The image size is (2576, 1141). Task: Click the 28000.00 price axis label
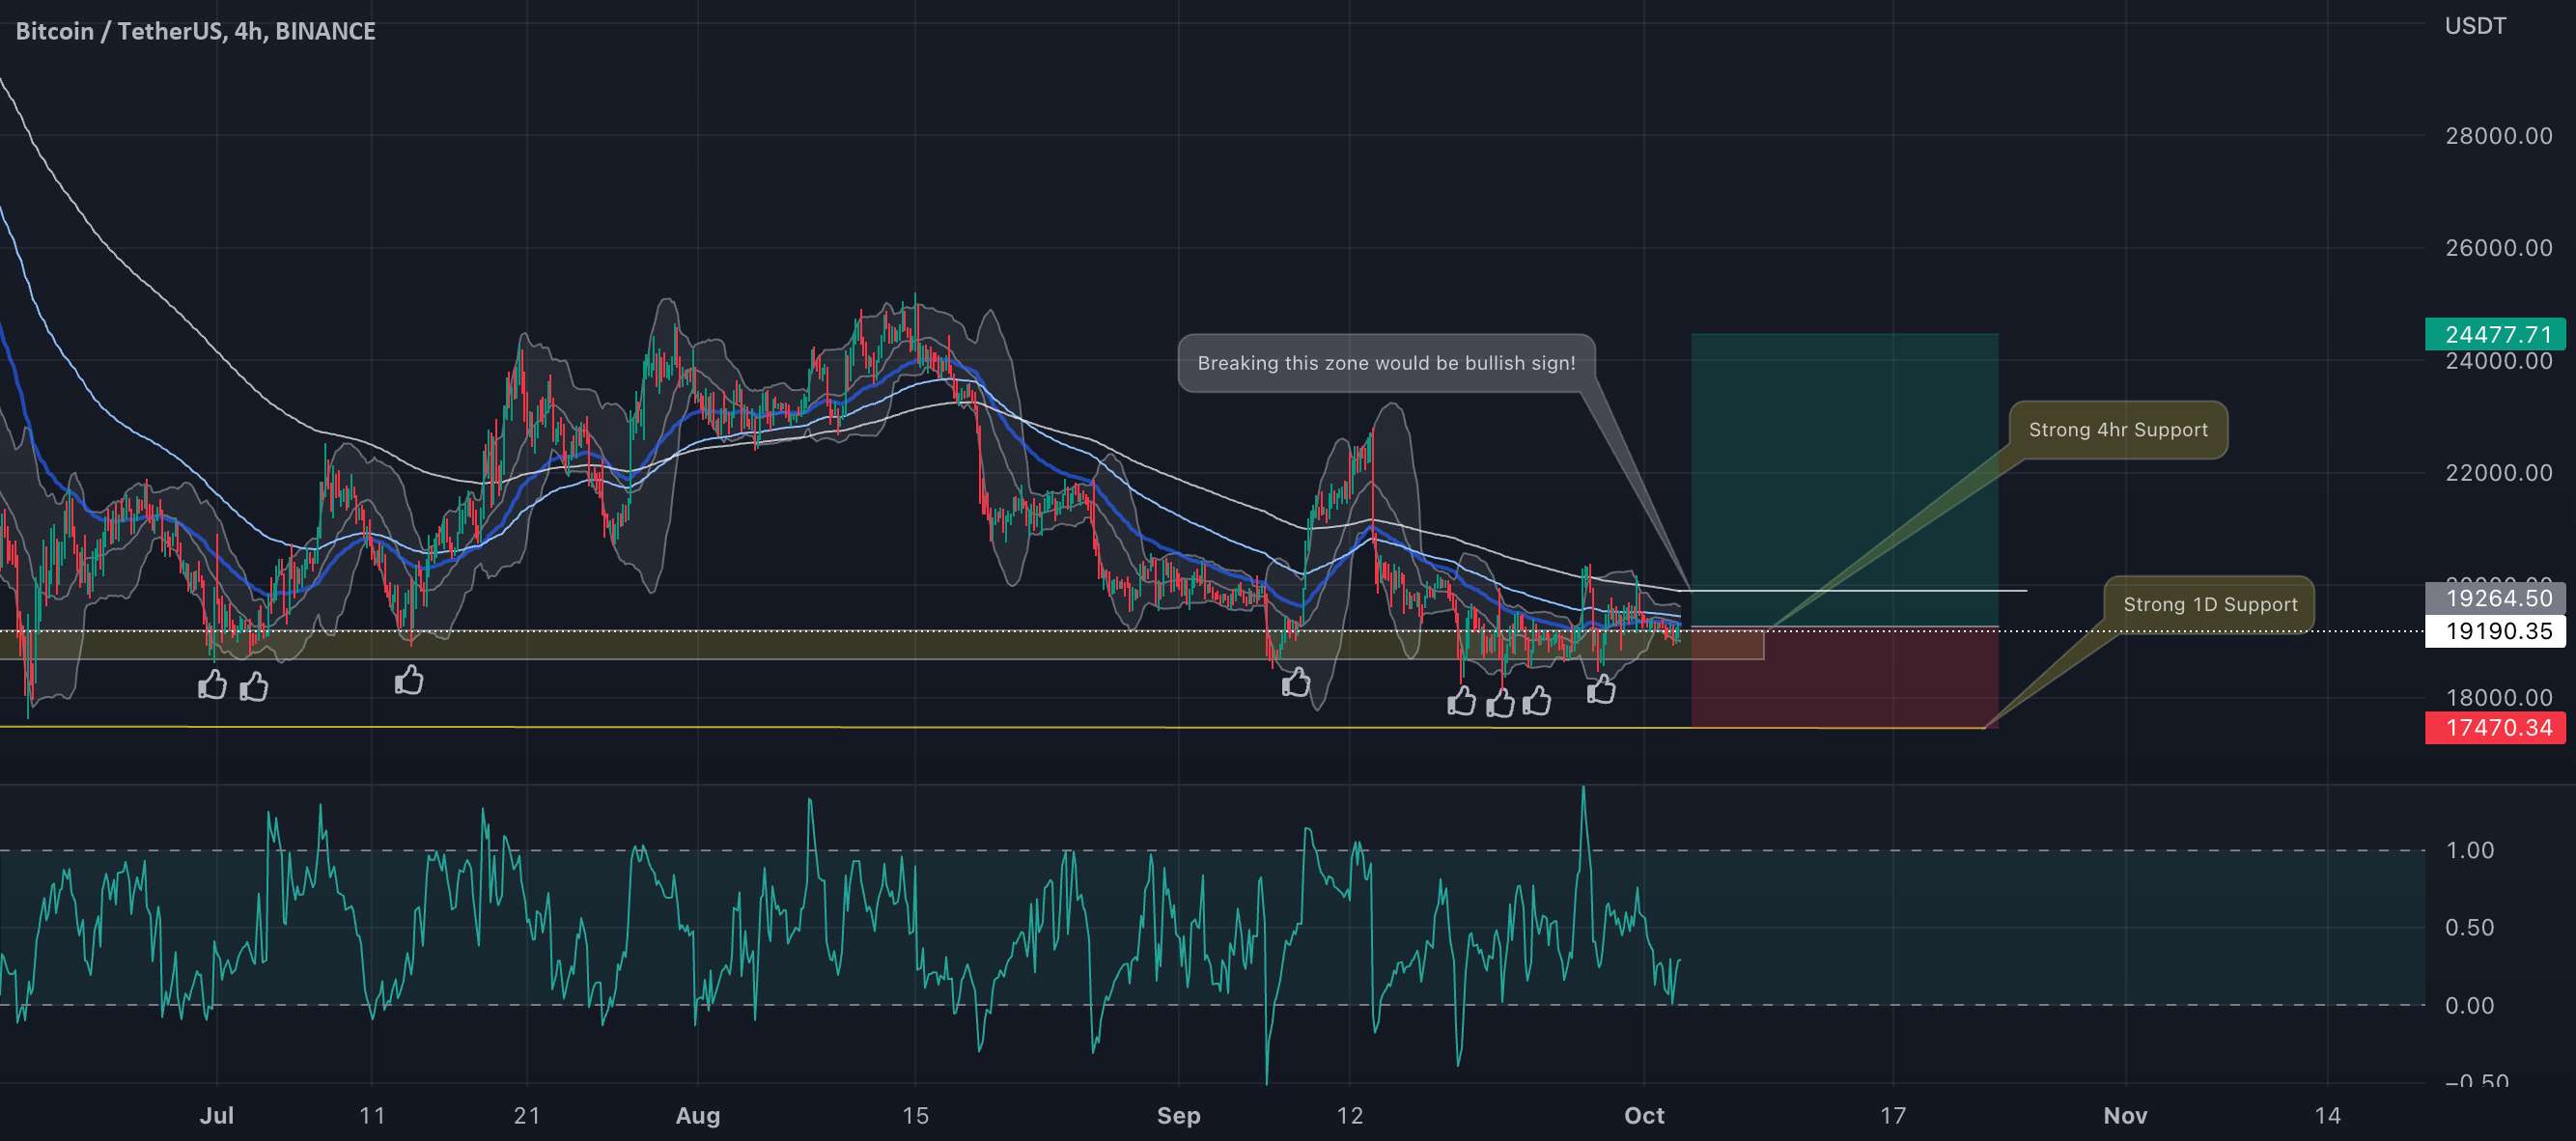pos(2498,136)
